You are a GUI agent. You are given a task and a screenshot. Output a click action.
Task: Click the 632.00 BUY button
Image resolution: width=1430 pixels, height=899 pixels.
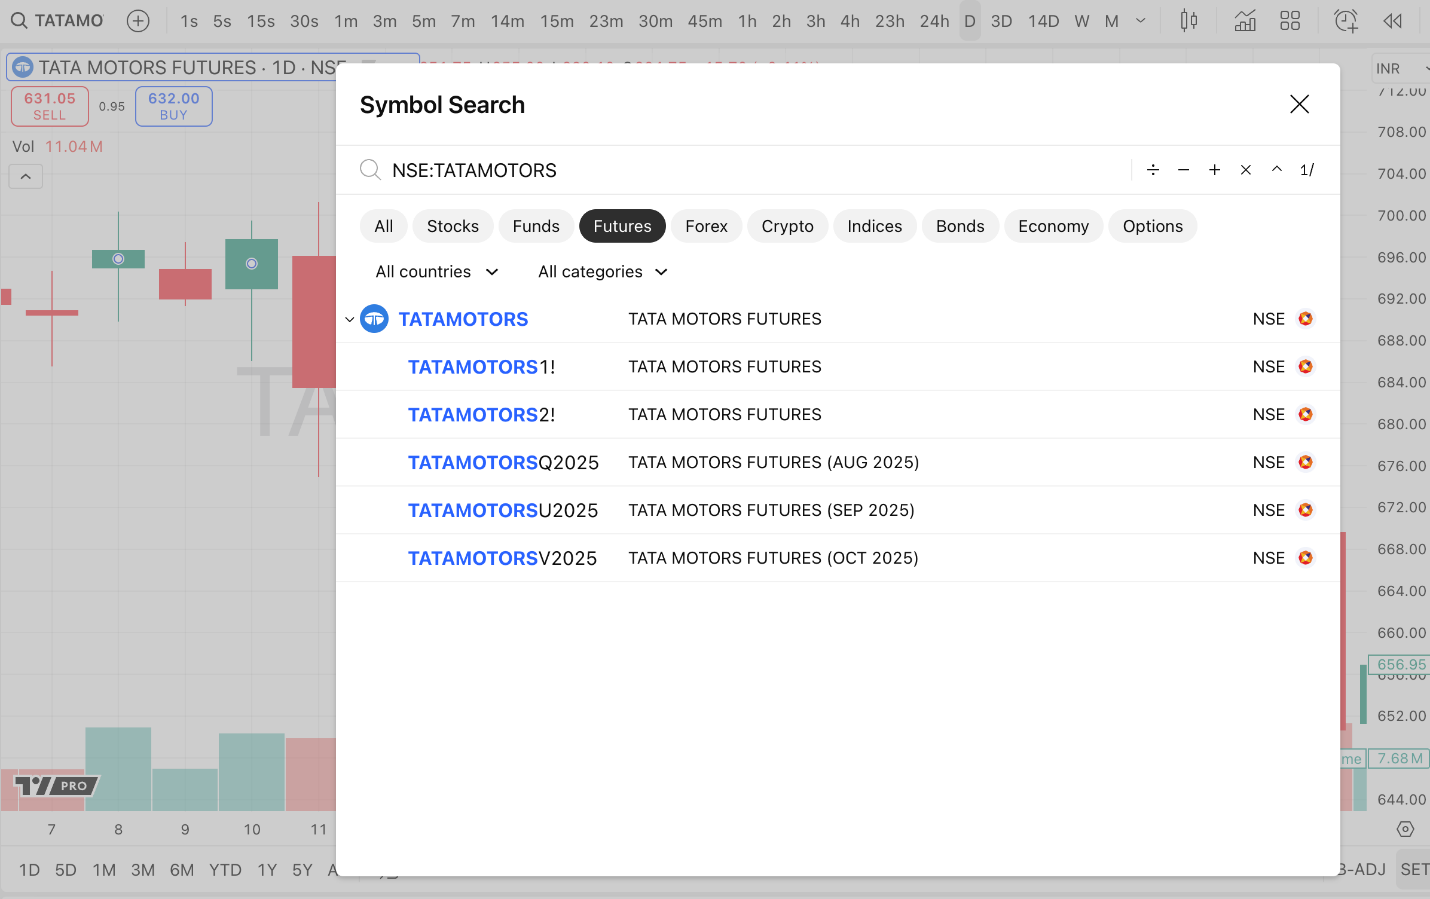pyautogui.click(x=174, y=106)
